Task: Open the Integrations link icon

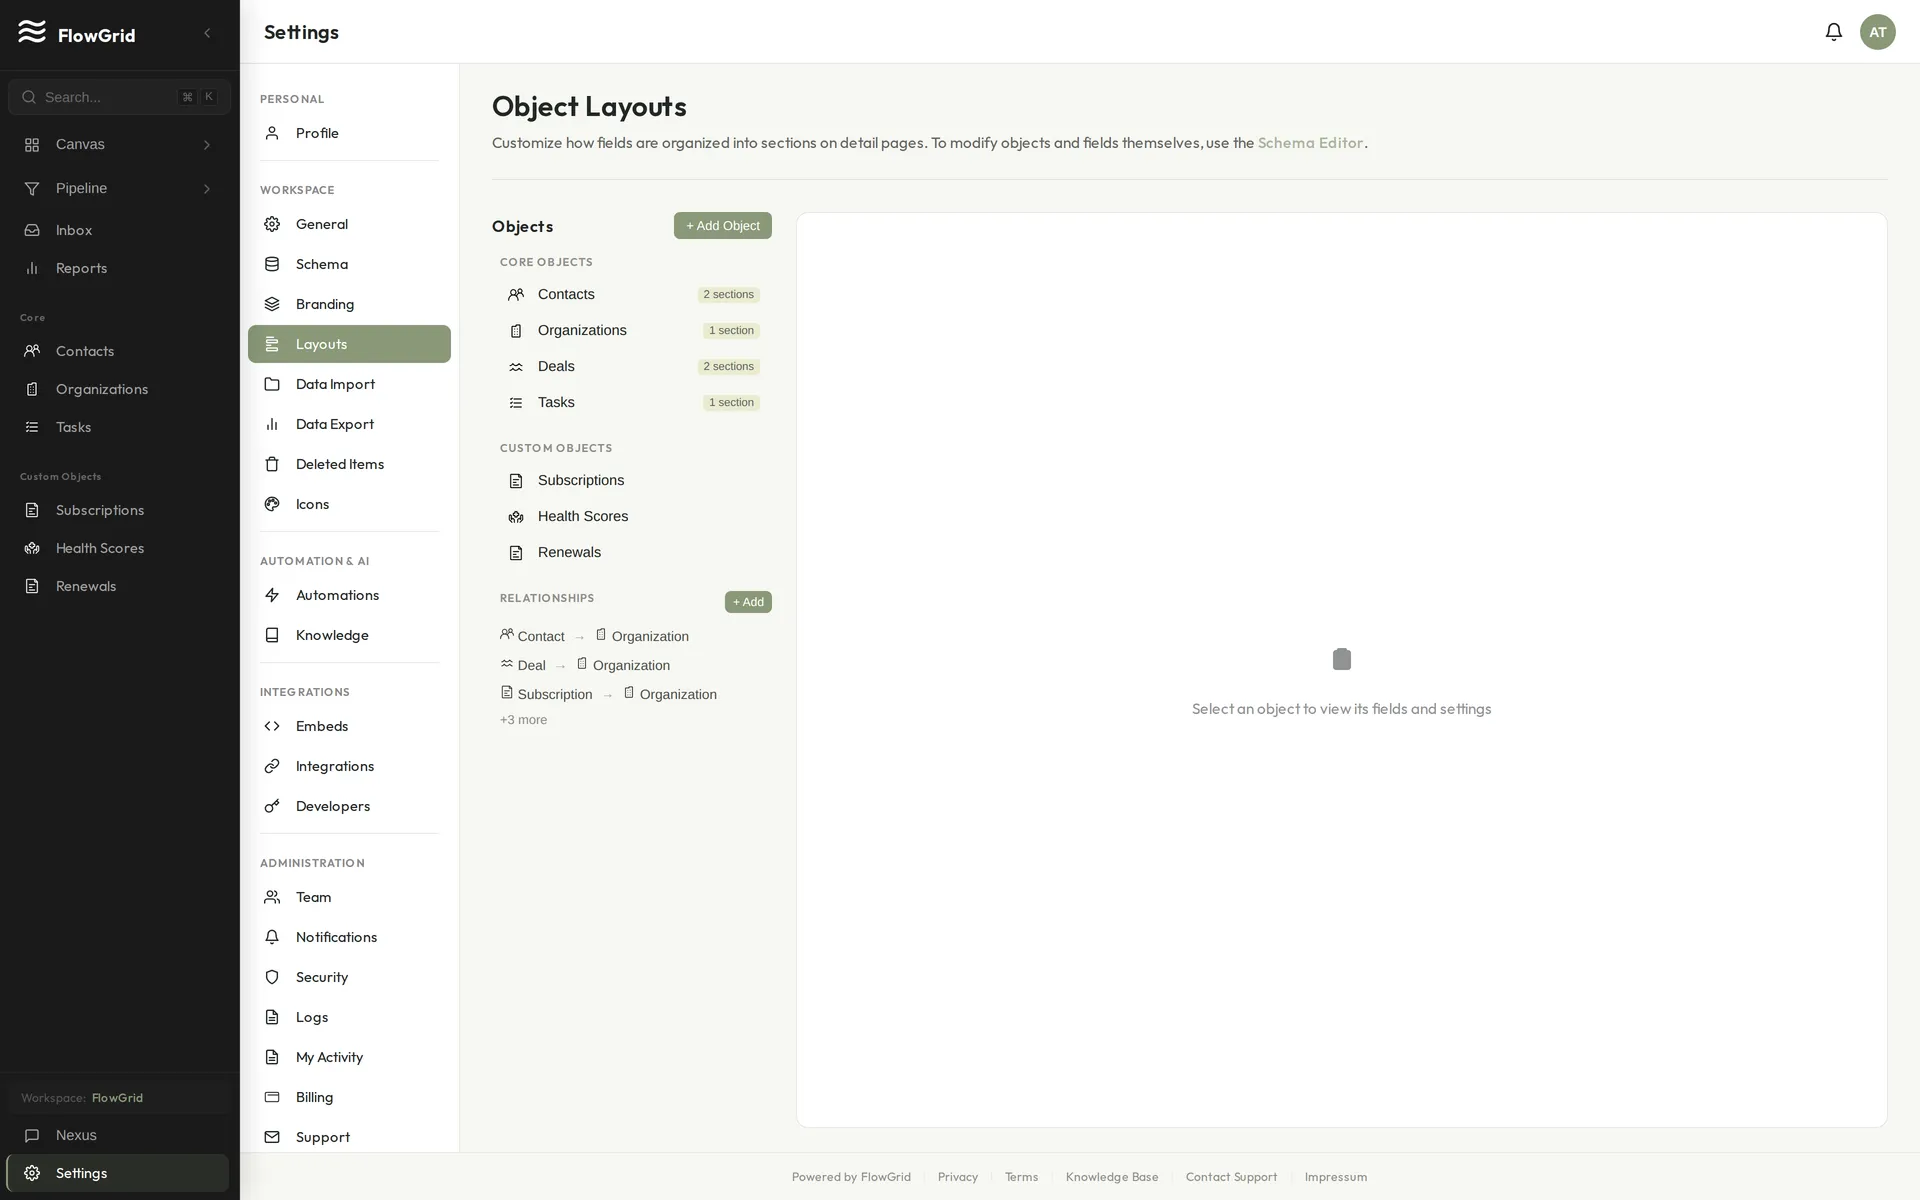Action: click(272, 766)
